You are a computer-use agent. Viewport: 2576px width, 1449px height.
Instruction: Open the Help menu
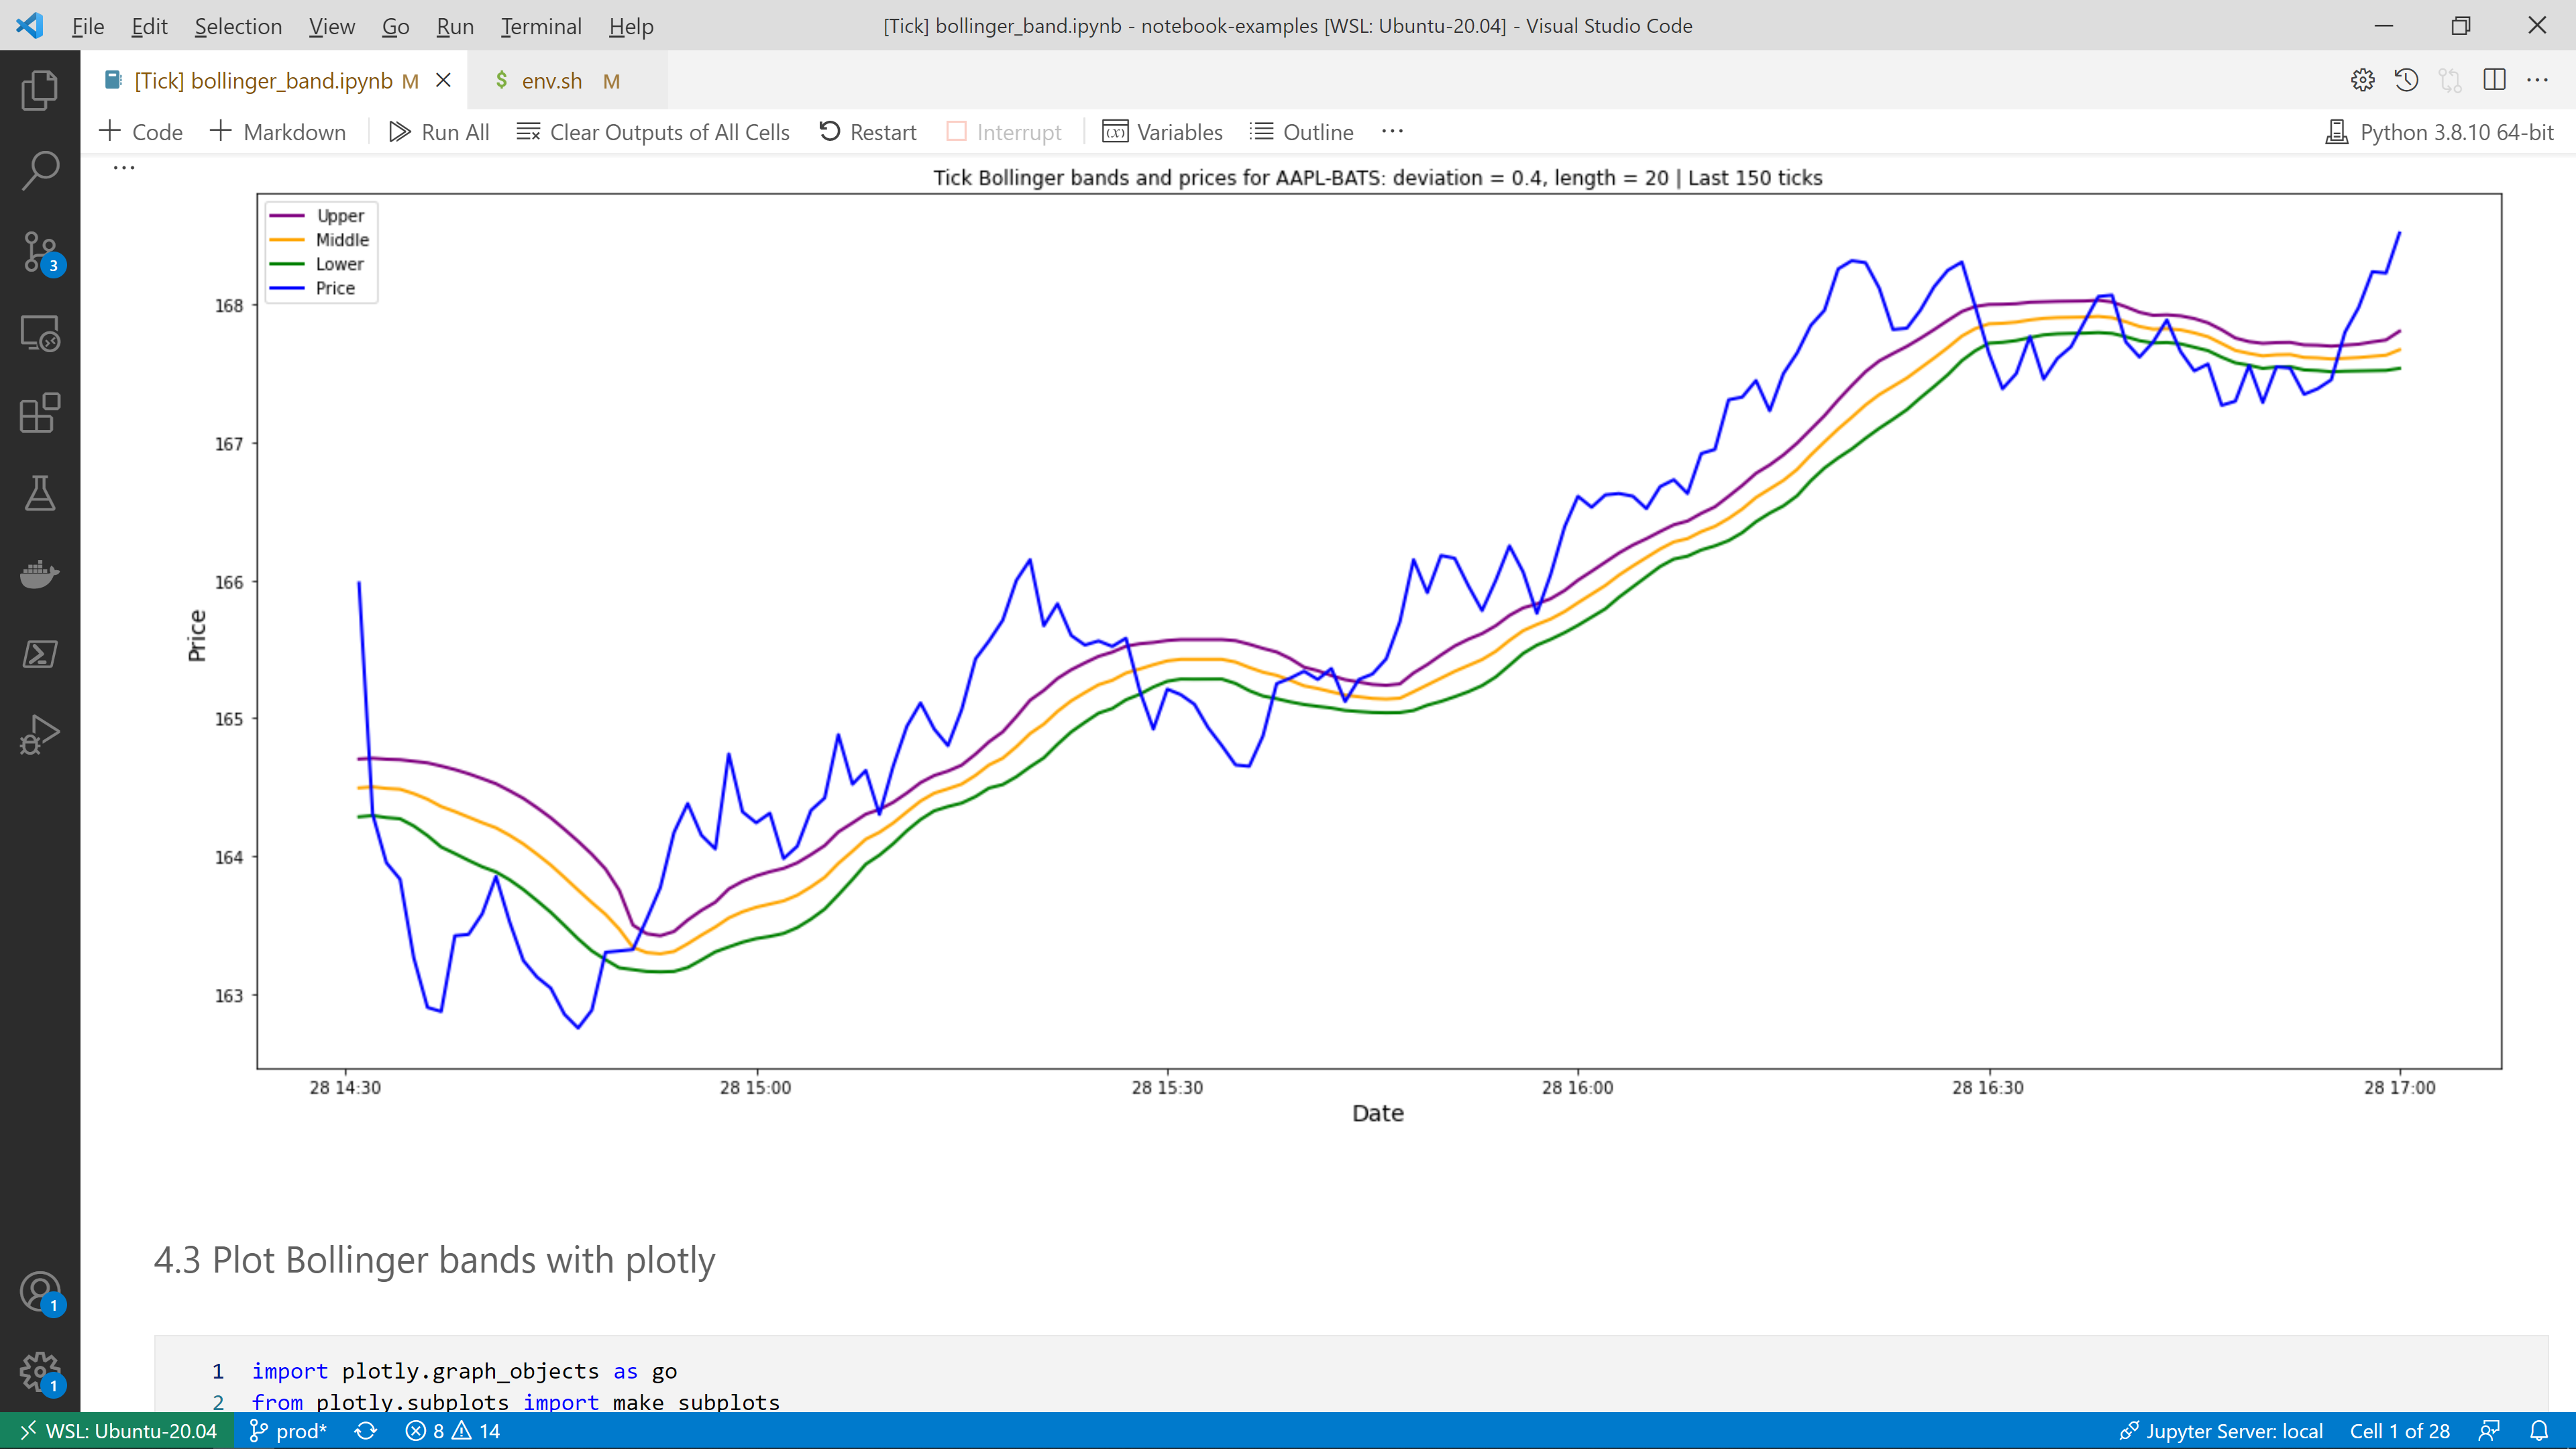631,26
